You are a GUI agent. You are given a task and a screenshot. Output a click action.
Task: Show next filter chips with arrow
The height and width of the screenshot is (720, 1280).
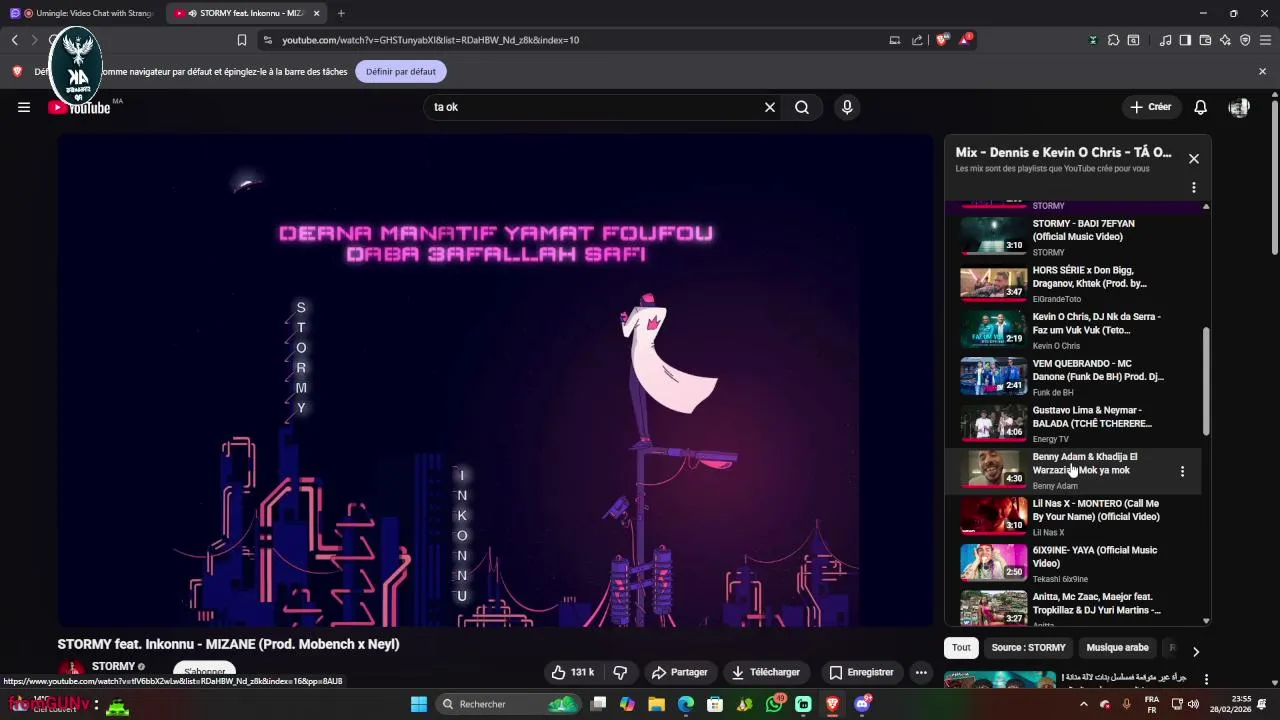click(x=1196, y=651)
